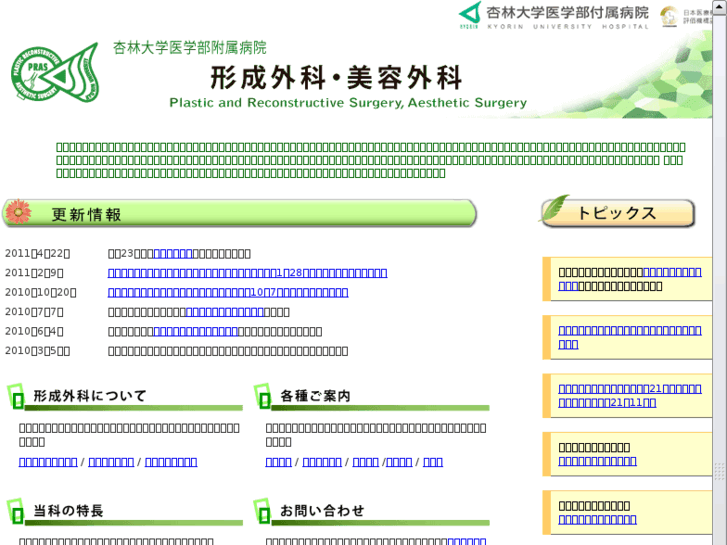Click the green square icon beside 各種ご案内

263,397
